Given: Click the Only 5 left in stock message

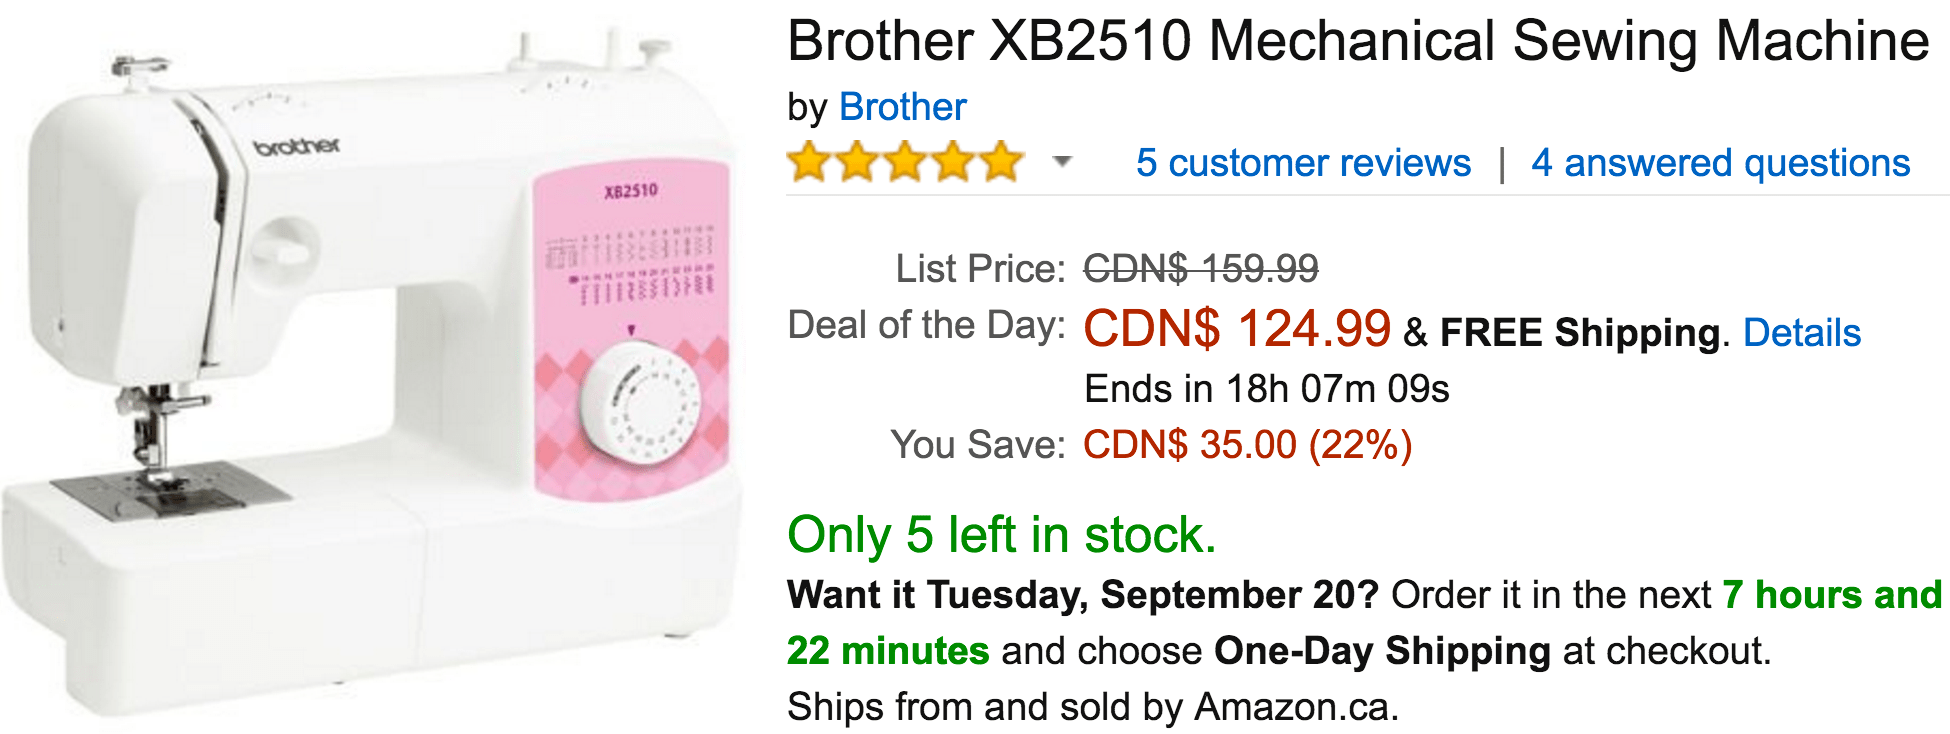Looking at the screenshot, I should 1001,535.
